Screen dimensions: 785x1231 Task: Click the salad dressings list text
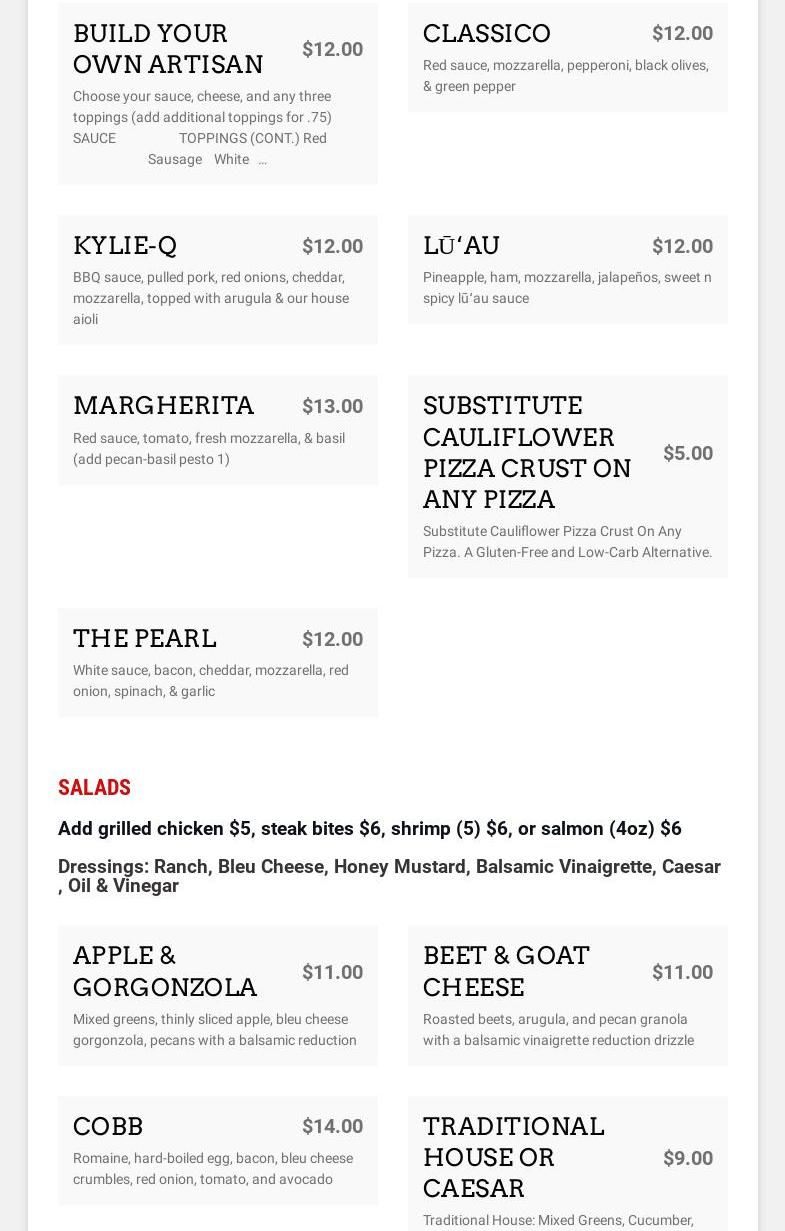pyautogui.click(x=389, y=876)
